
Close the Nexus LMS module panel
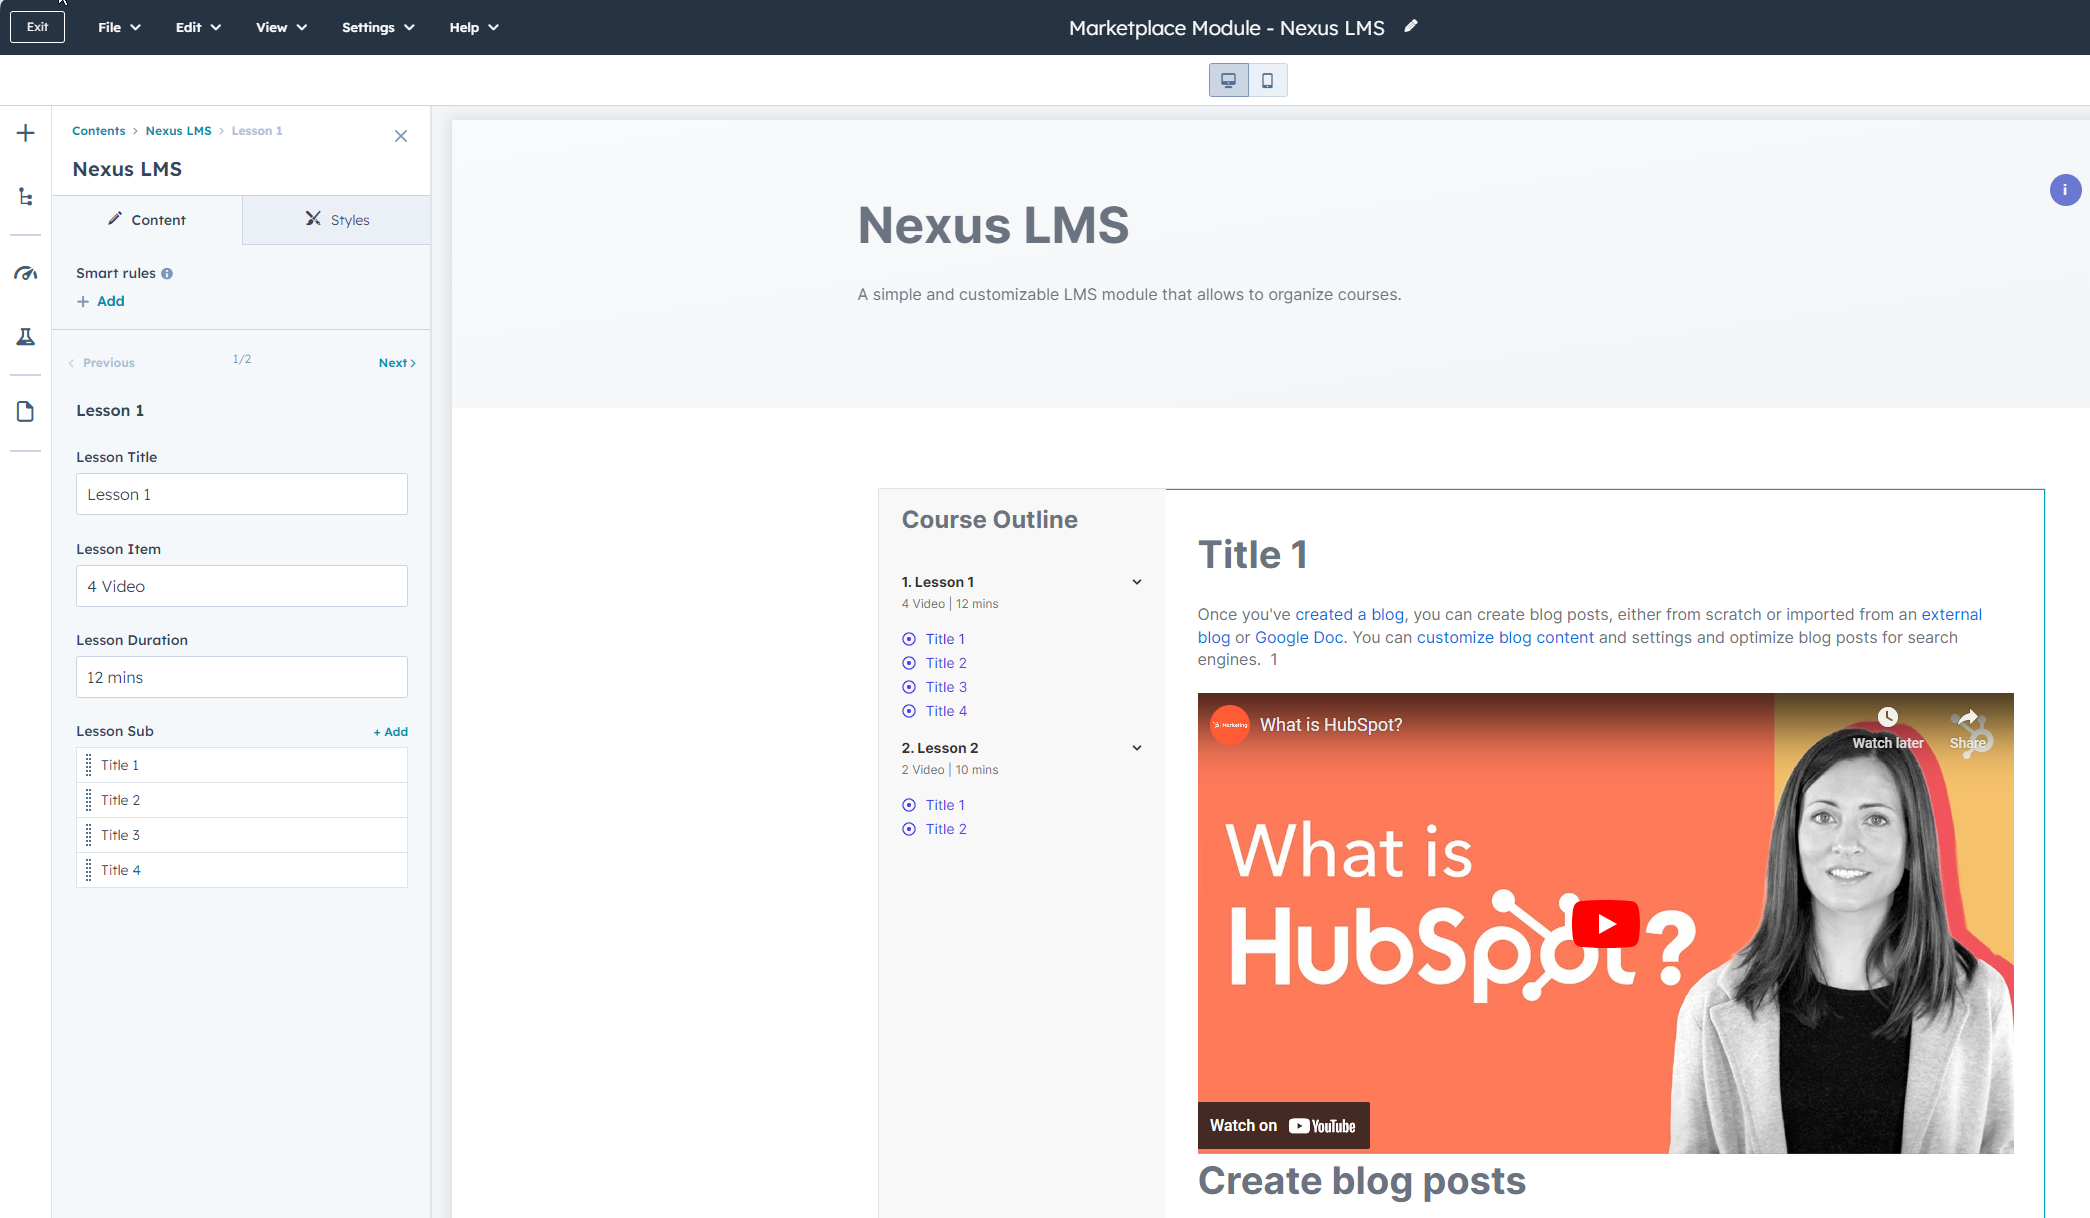401,136
